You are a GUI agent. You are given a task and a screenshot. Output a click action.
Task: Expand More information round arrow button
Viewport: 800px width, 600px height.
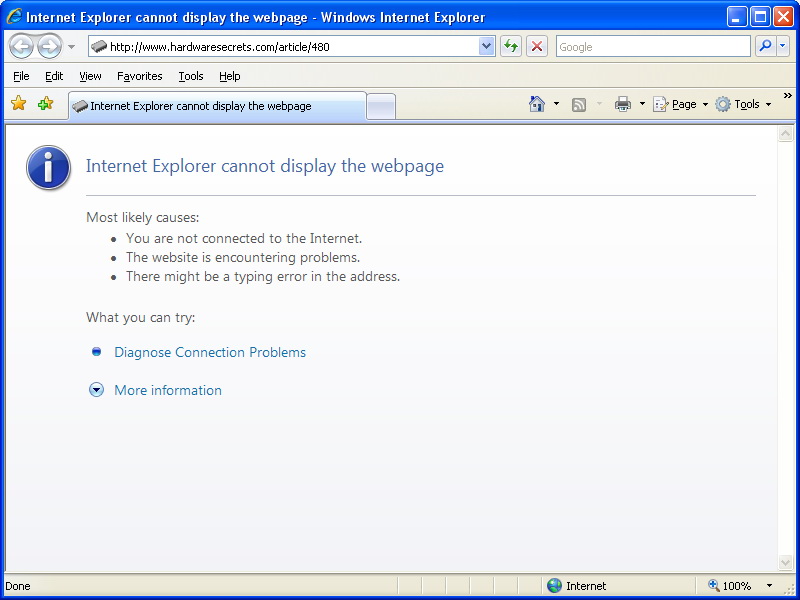point(96,390)
